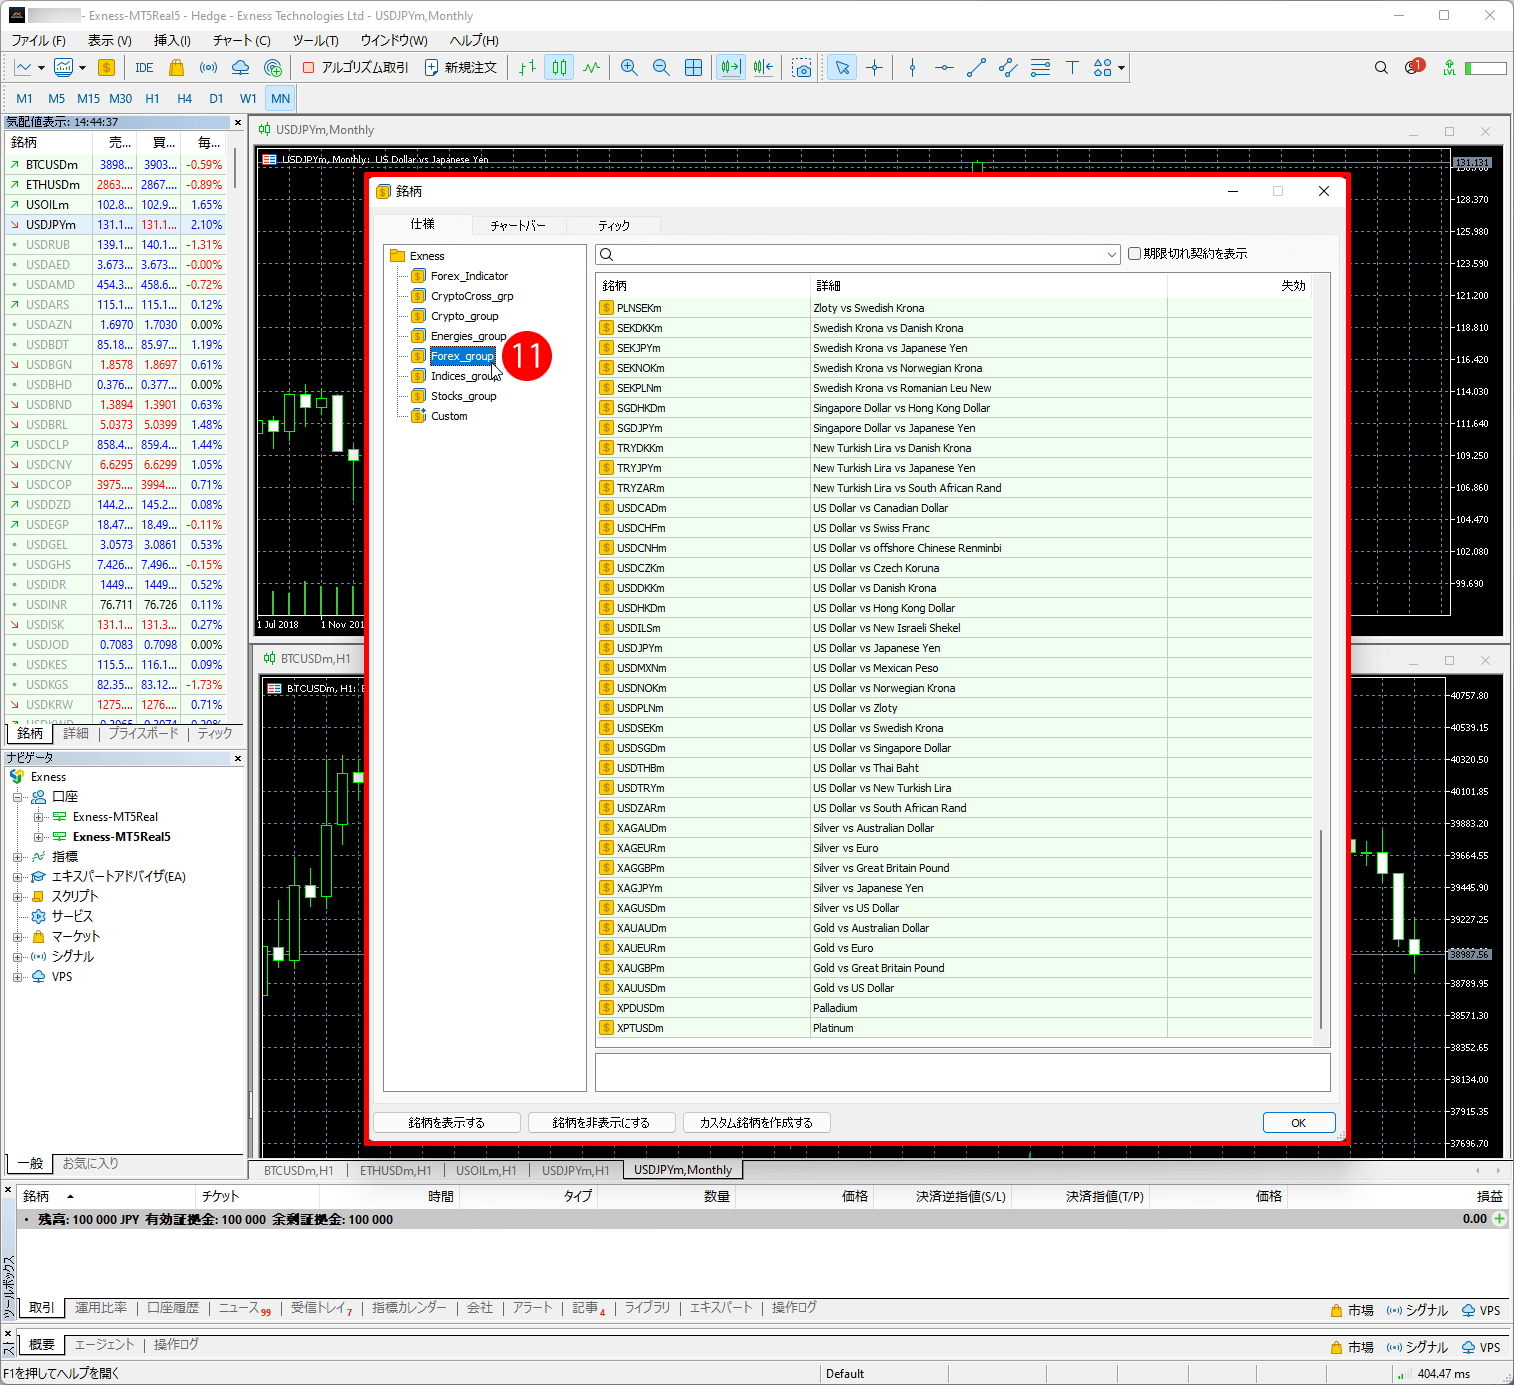Open the tile windows grid icon
This screenshot has height=1385, width=1514.
693,68
